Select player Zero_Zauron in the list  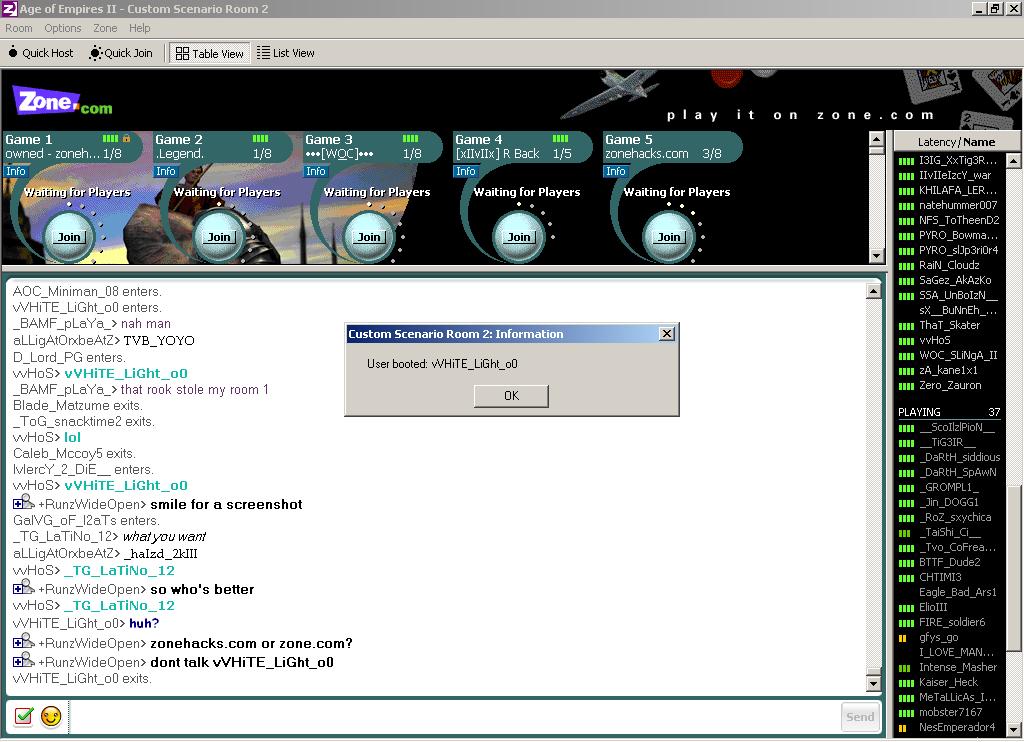[x=949, y=385]
